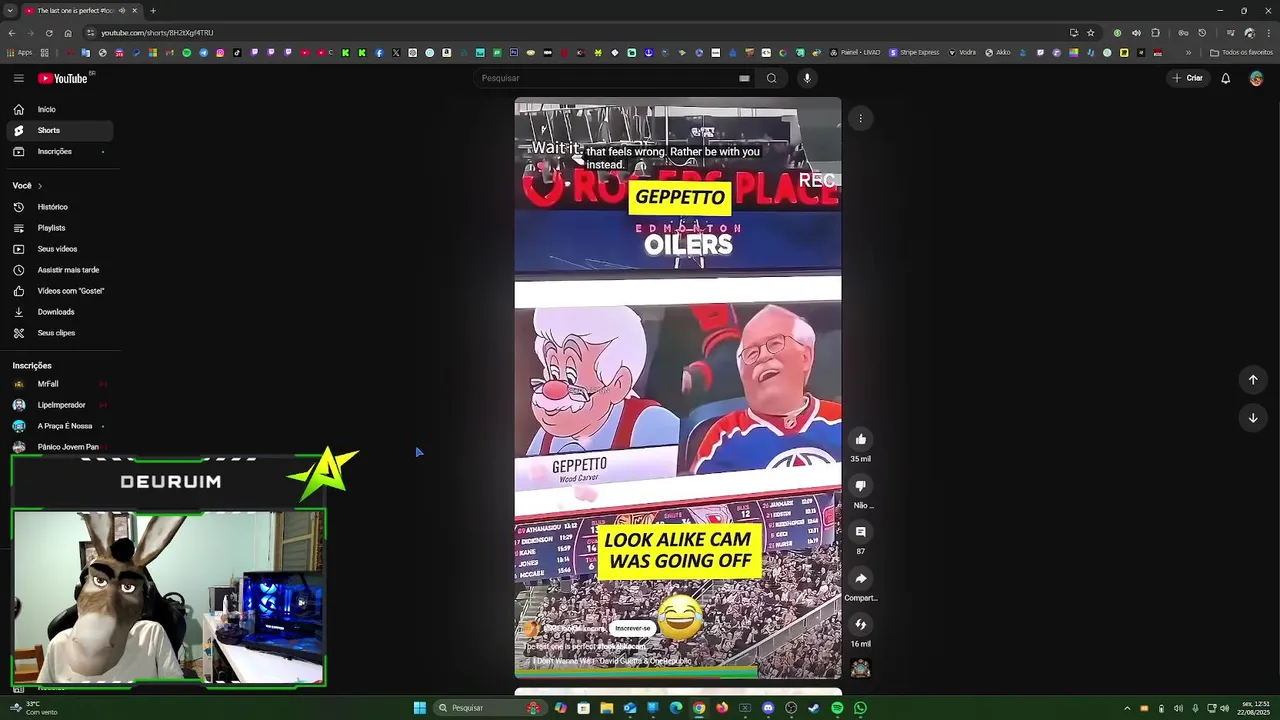Open the Short's sound thumbnail
The width and height of the screenshot is (1280, 720).
[860, 668]
